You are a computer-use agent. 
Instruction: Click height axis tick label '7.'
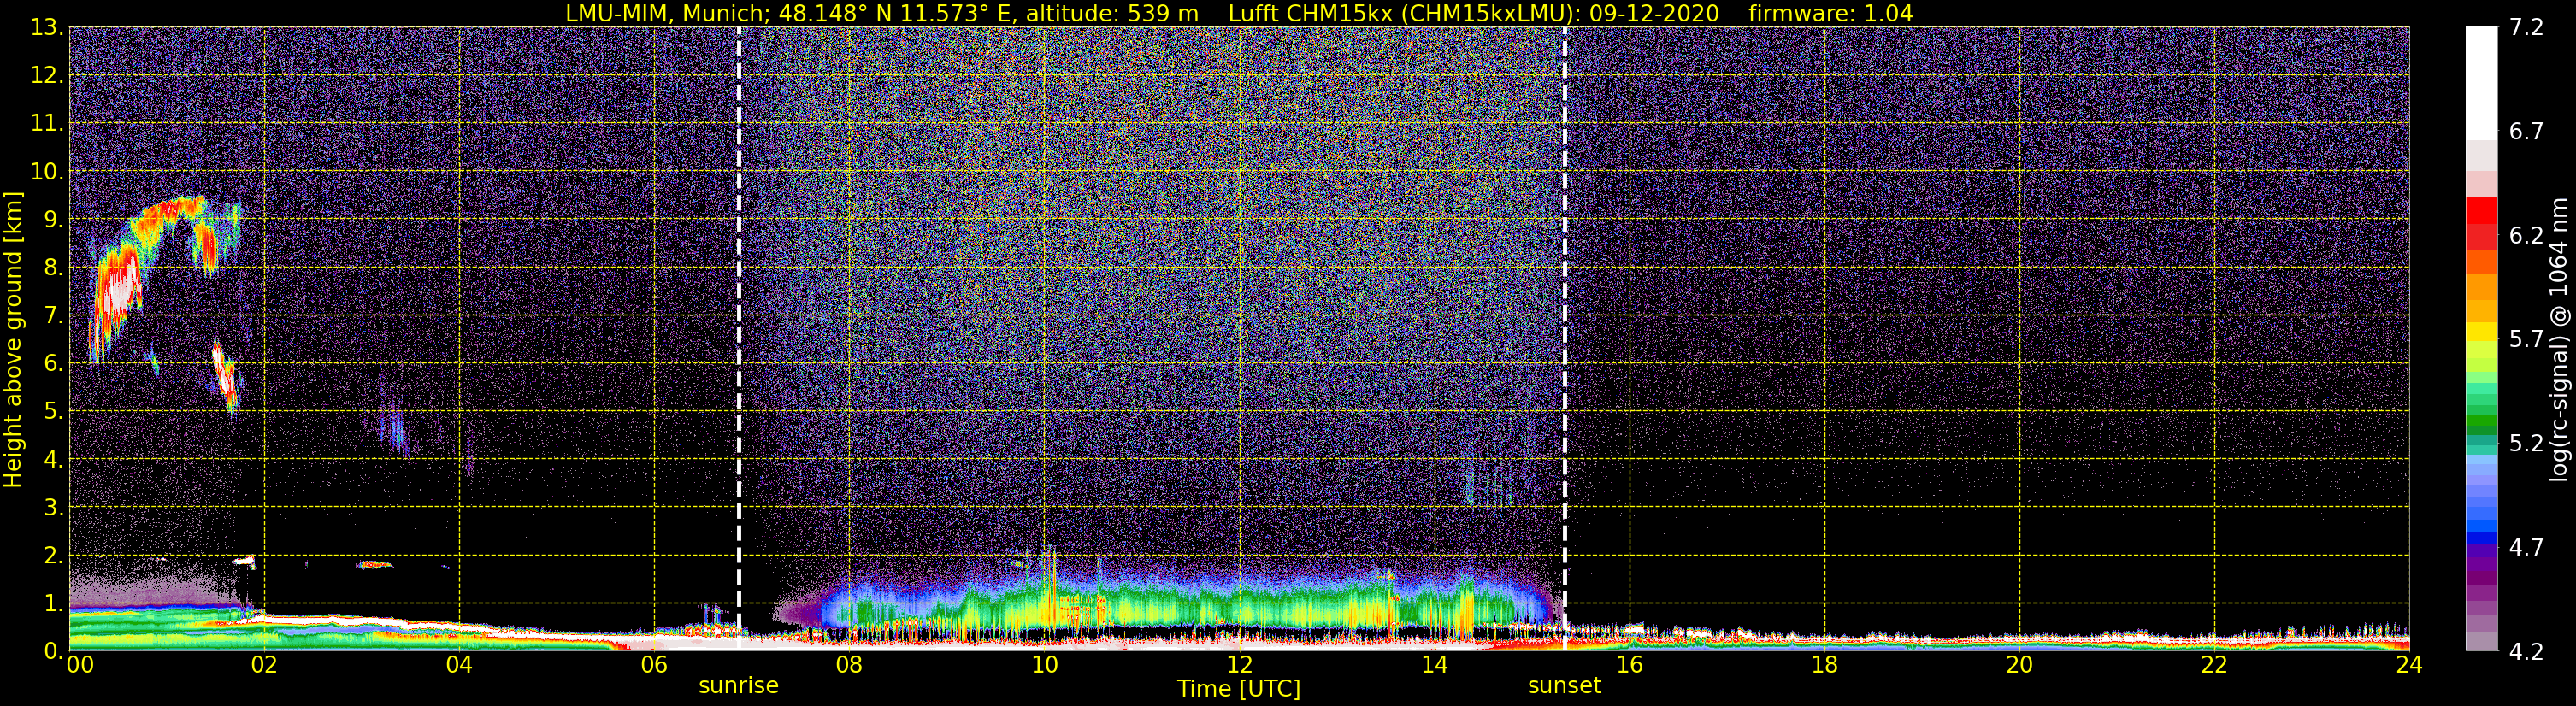(52, 316)
